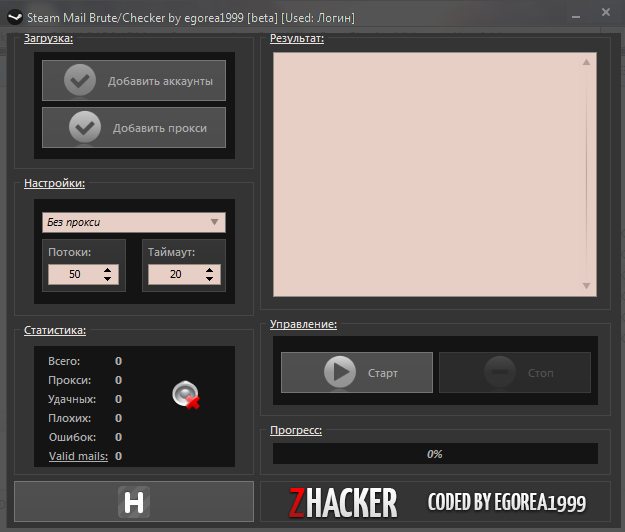
Task: Click the Прокси: statistics label
Action: pos(69,380)
